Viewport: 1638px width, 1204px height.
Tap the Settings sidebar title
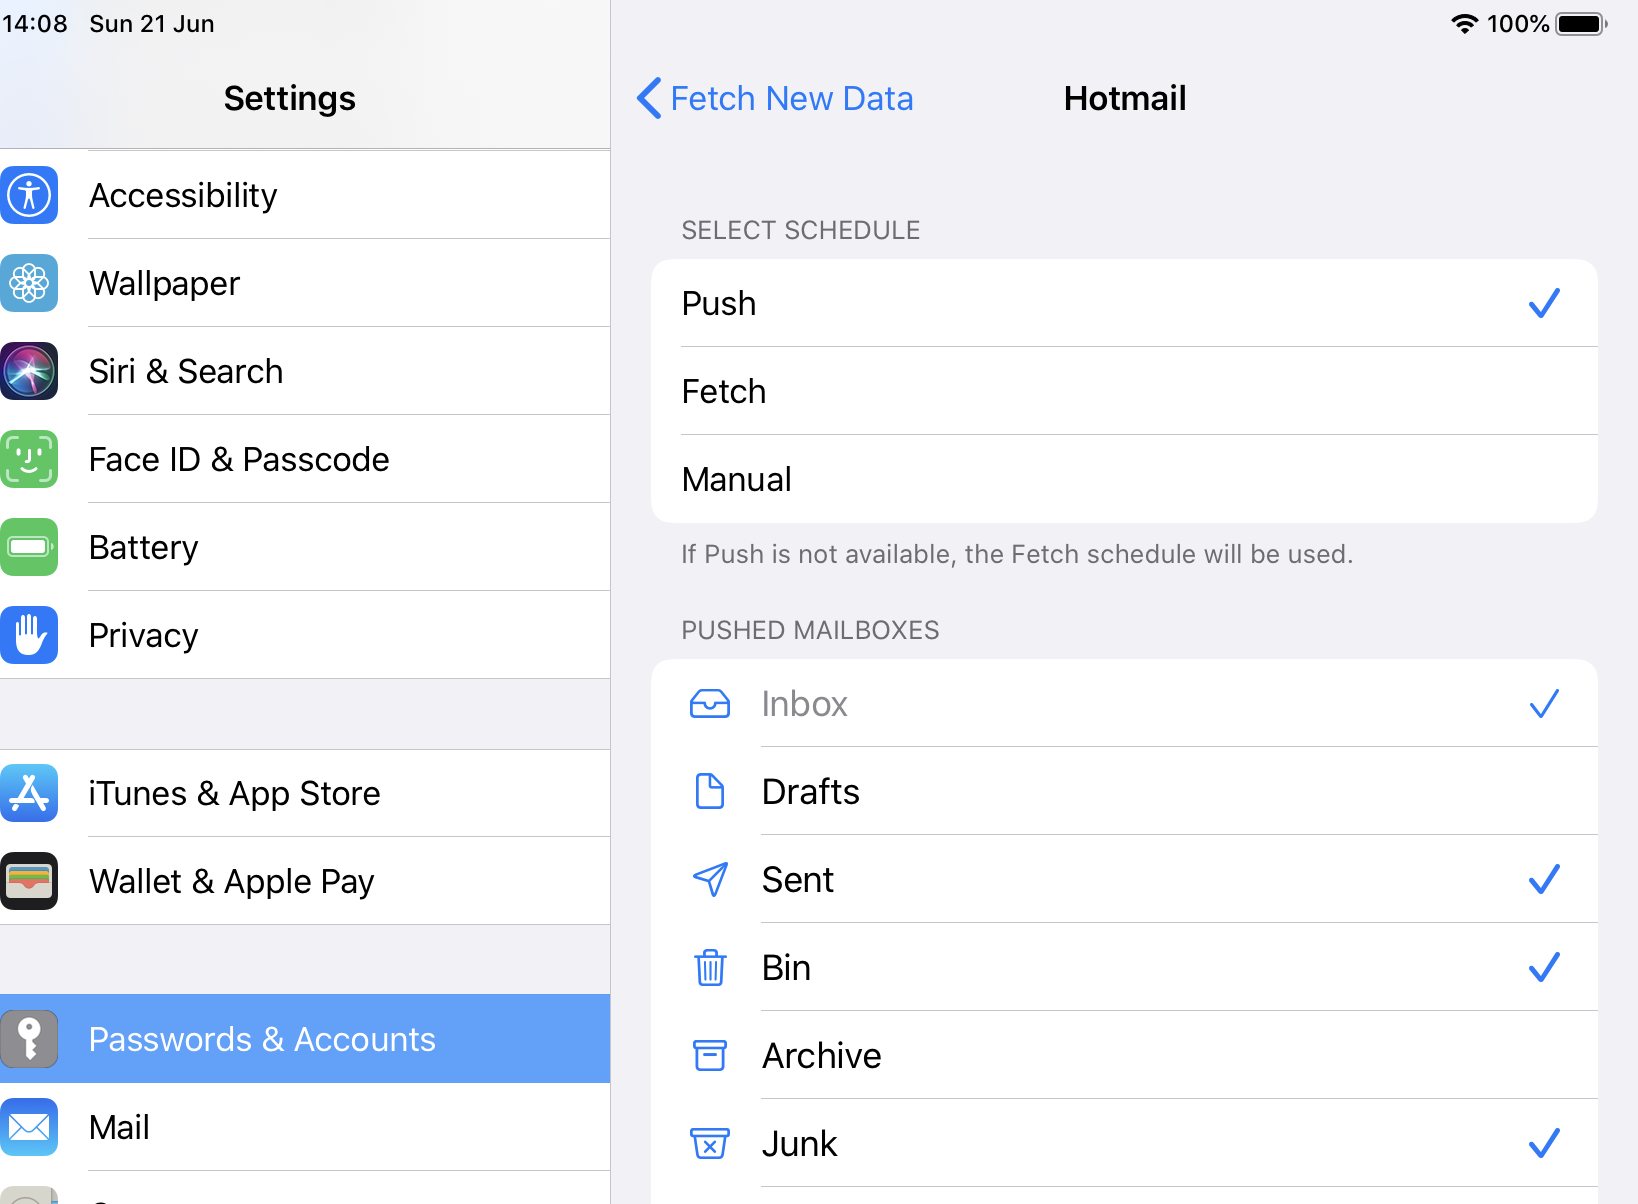click(x=290, y=98)
